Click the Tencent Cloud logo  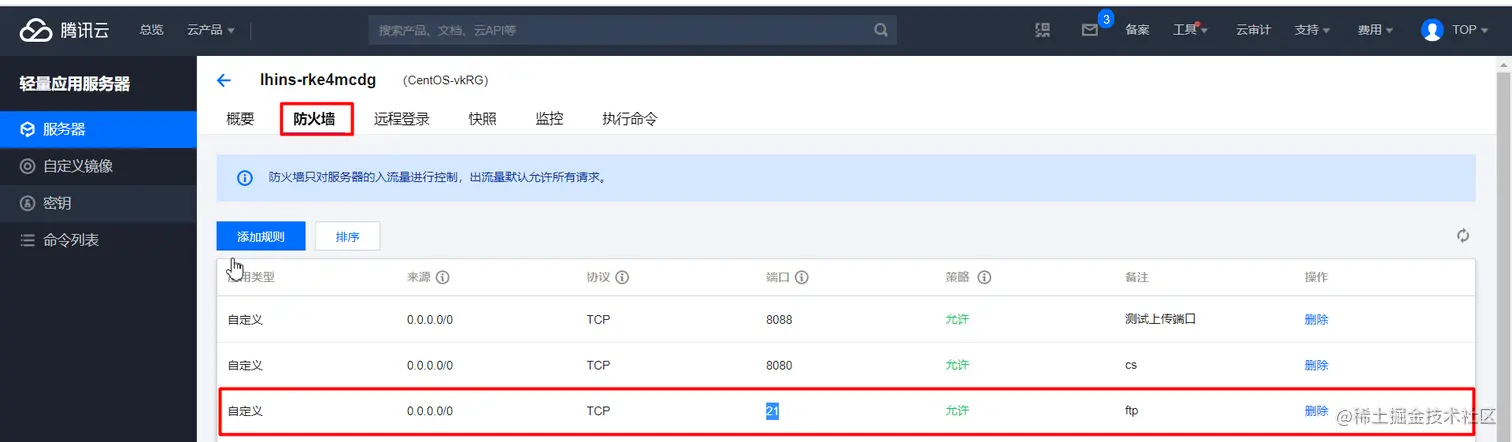(64, 30)
